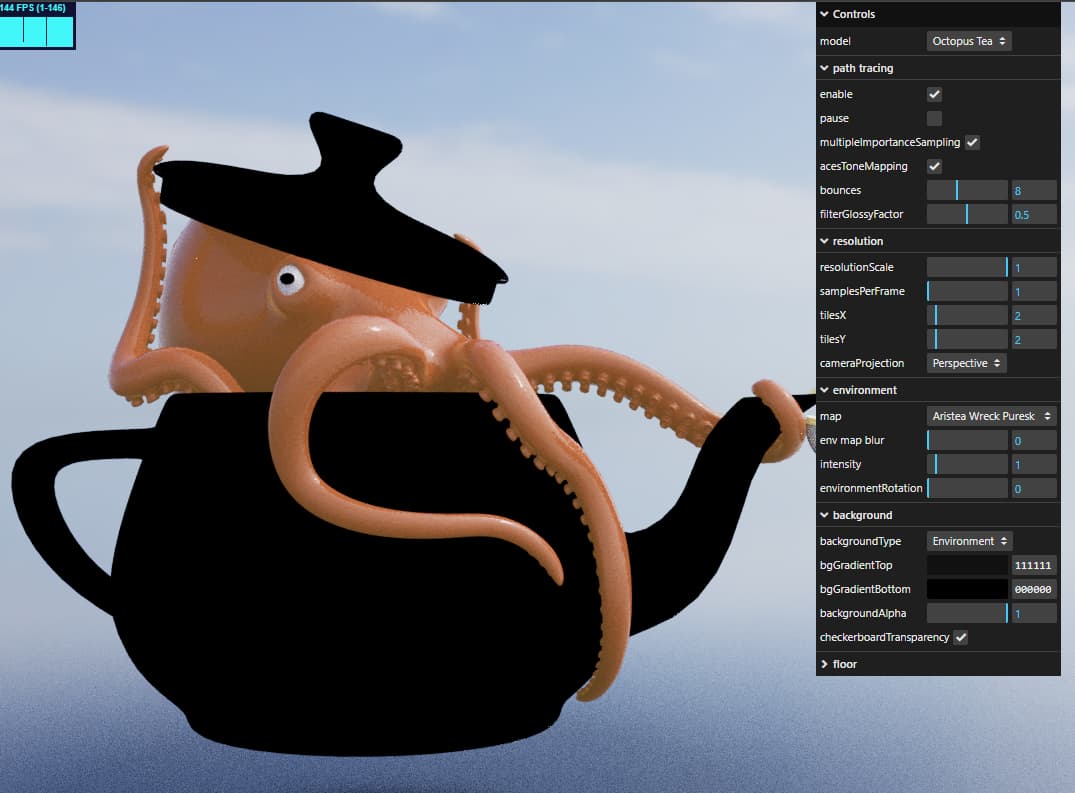Check the pause checkbox
This screenshot has width=1075, height=793.
click(934, 118)
